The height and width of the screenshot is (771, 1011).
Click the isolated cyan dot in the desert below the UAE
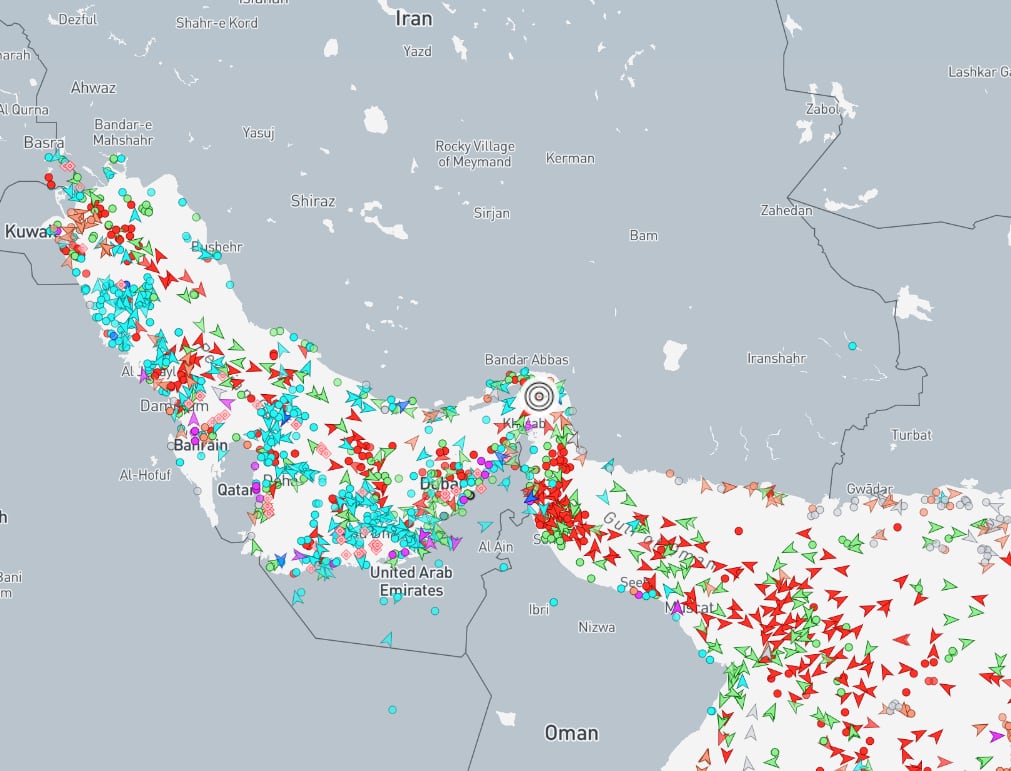click(393, 709)
